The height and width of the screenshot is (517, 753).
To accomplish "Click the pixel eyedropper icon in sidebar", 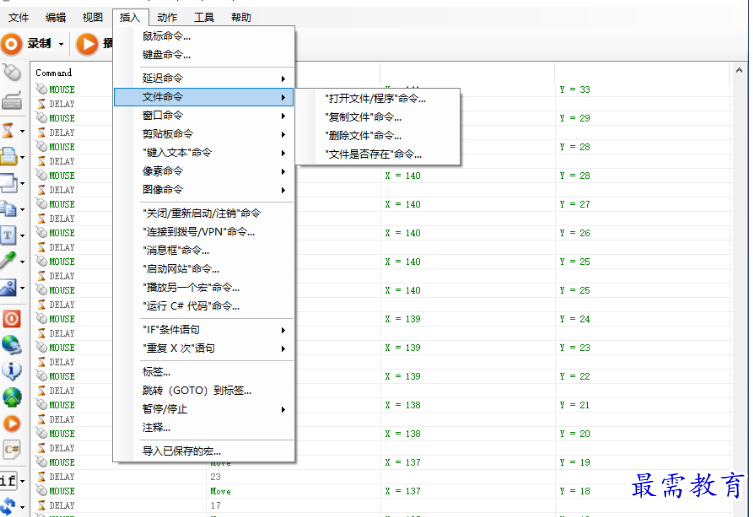I will [8, 261].
